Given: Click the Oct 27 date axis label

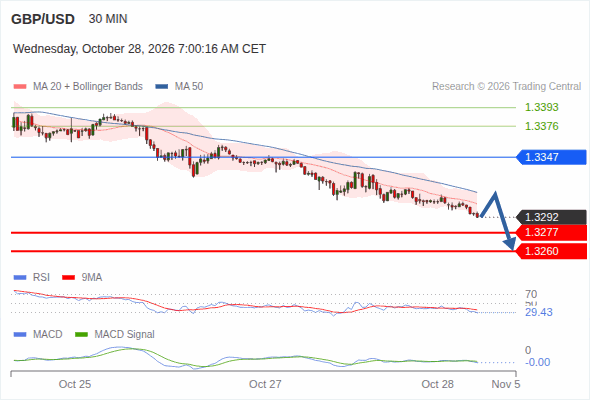Looking at the screenshot, I should 265,384.
